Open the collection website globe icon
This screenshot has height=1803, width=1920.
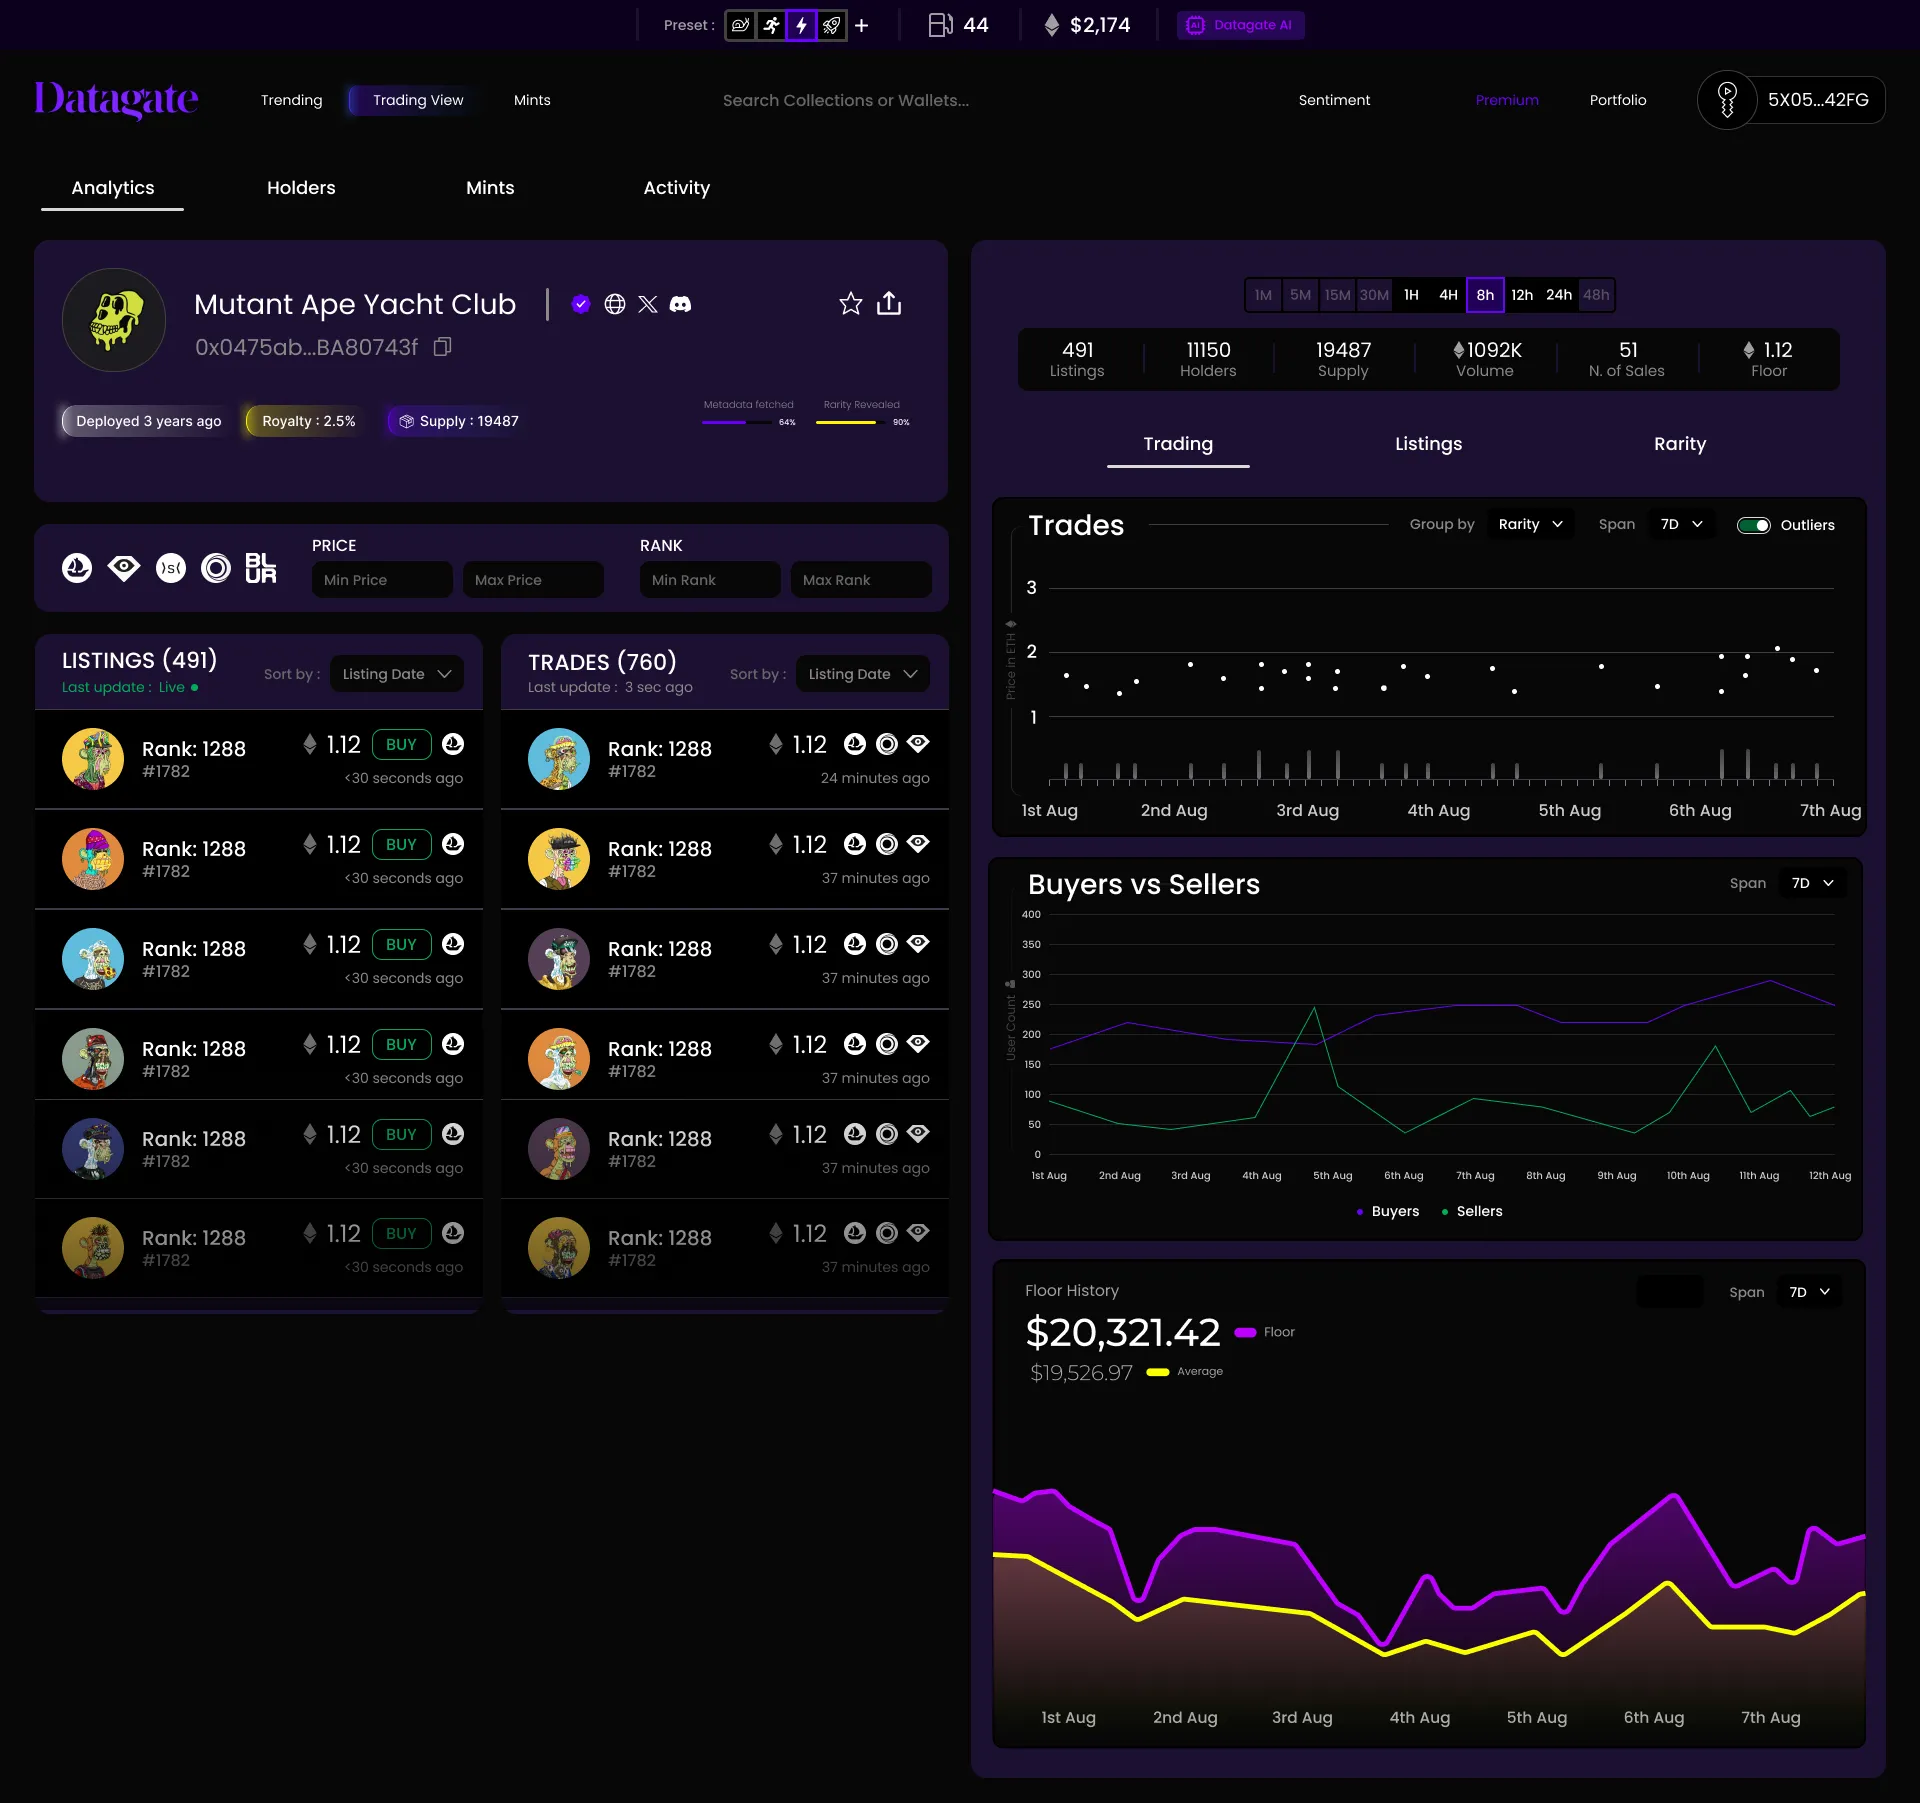615,304
